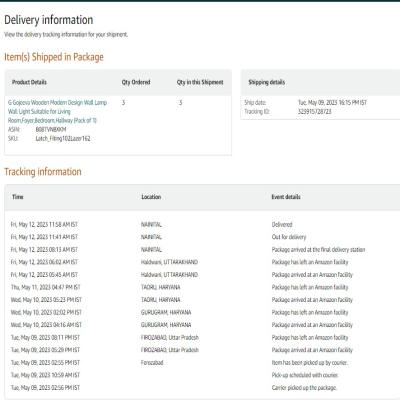Click the Tracking information section heading
Viewport: 400px width, 400px height.
tap(43, 172)
